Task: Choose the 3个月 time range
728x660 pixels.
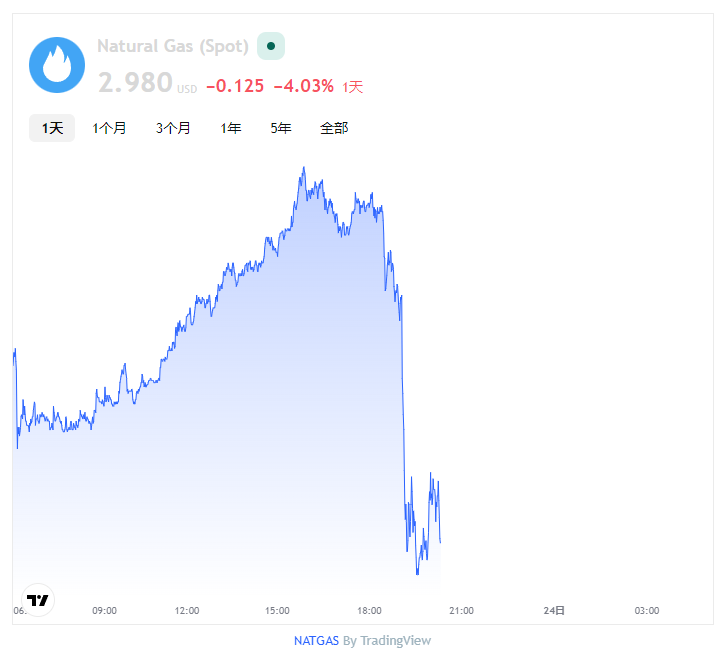Action: click(x=173, y=128)
